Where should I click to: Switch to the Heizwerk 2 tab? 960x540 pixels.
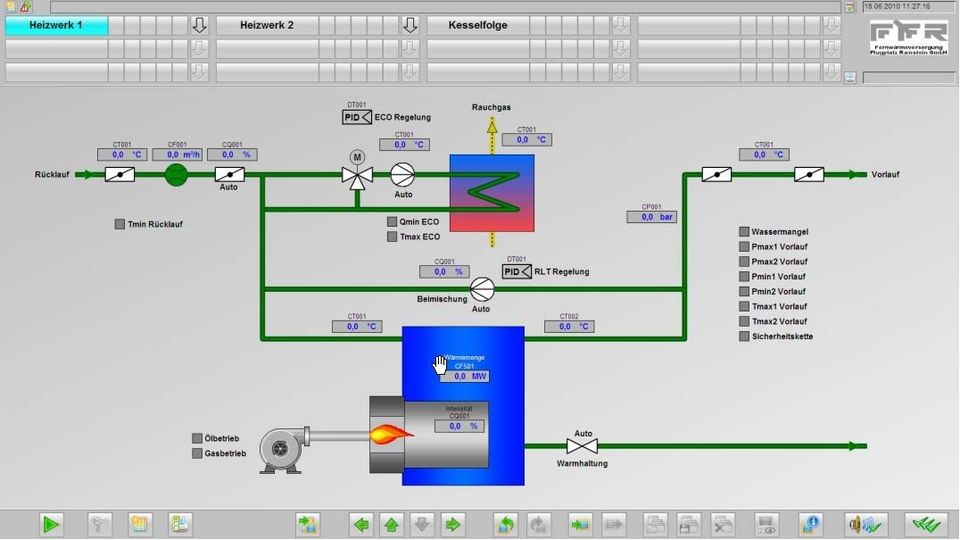[x=267, y=25]
